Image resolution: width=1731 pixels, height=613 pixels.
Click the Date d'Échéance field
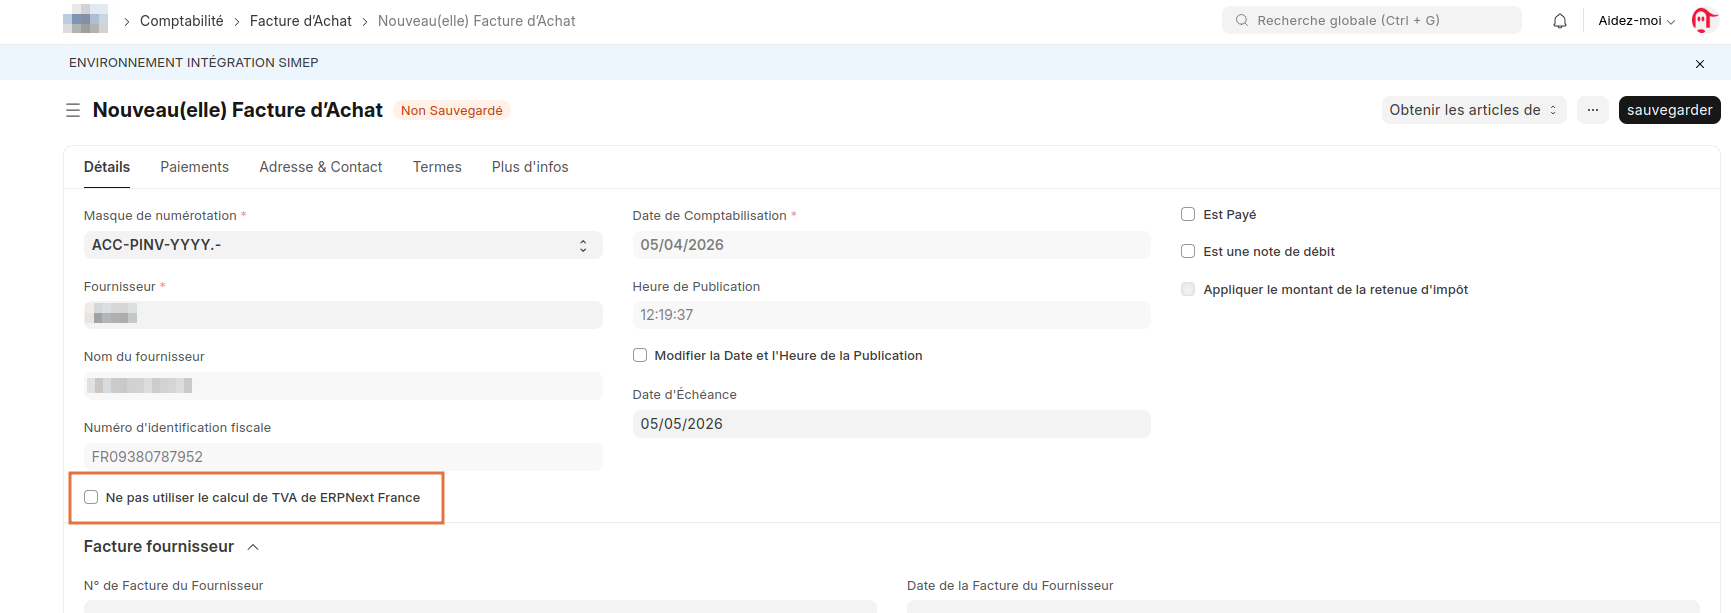891,424
